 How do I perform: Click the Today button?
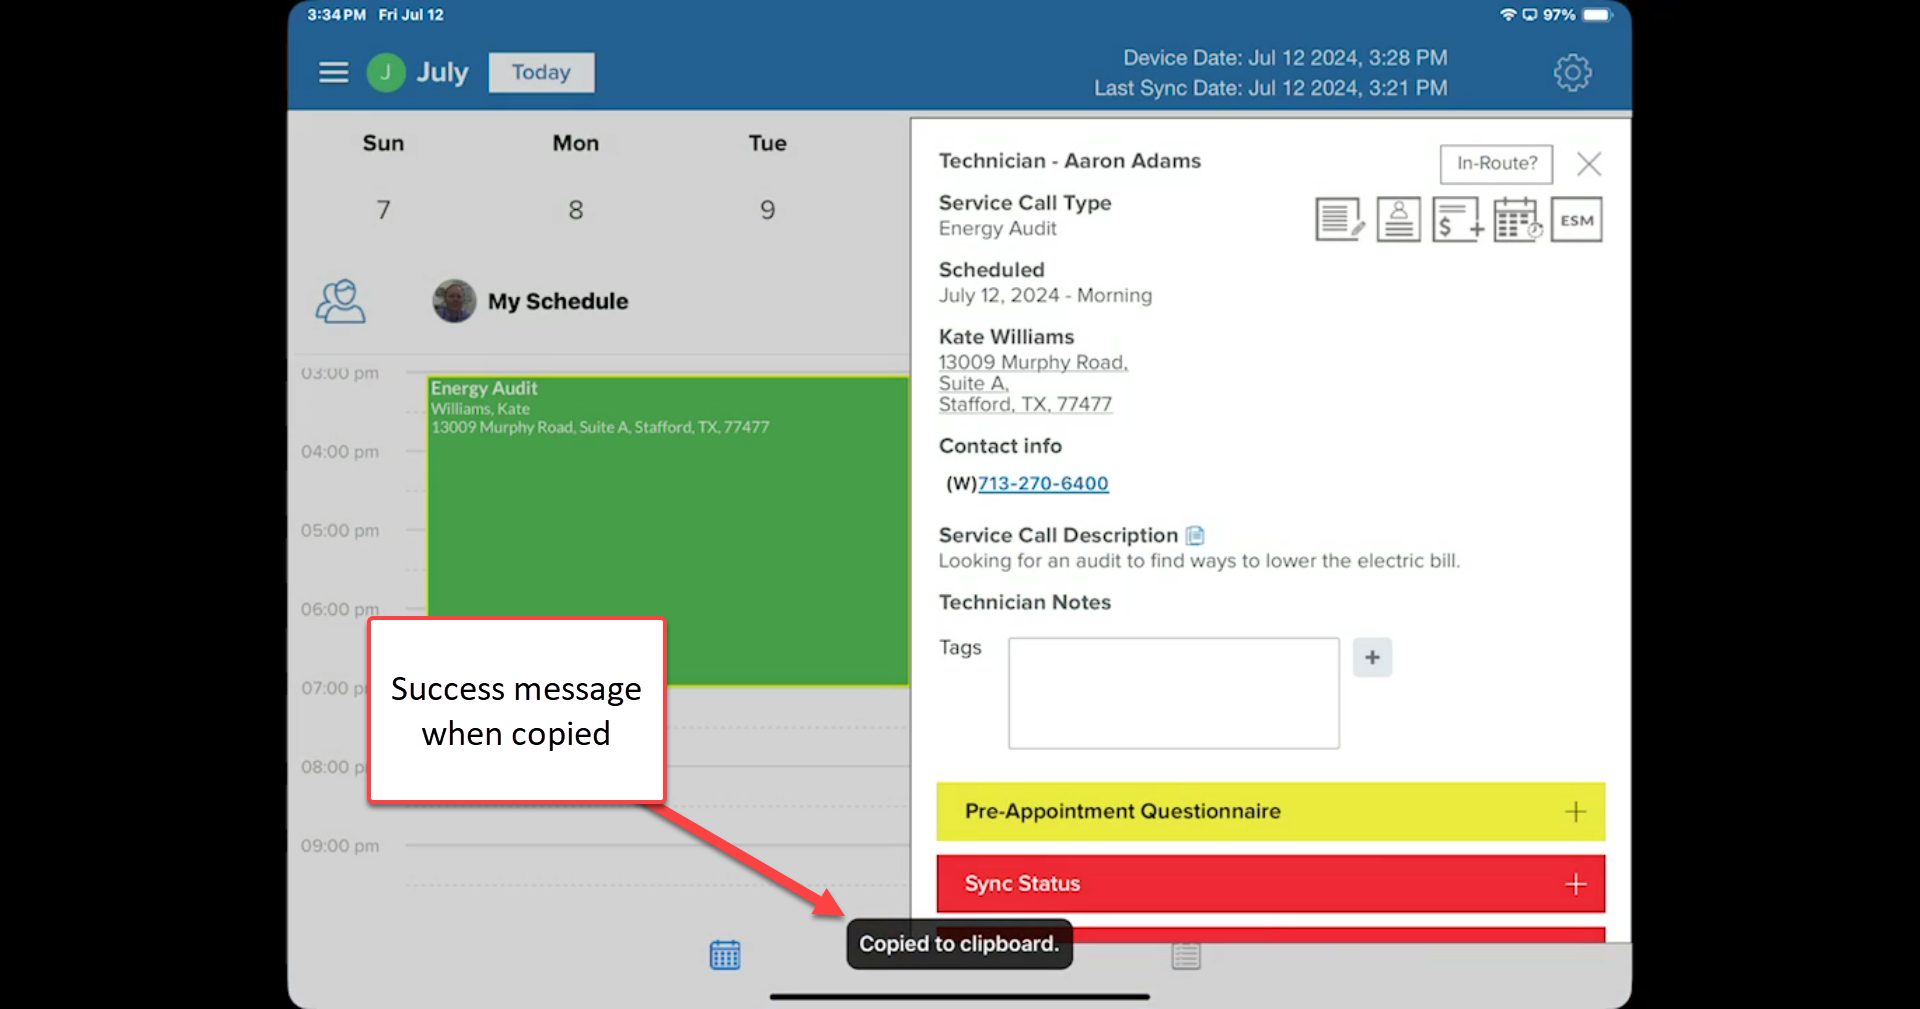point(541,73)
